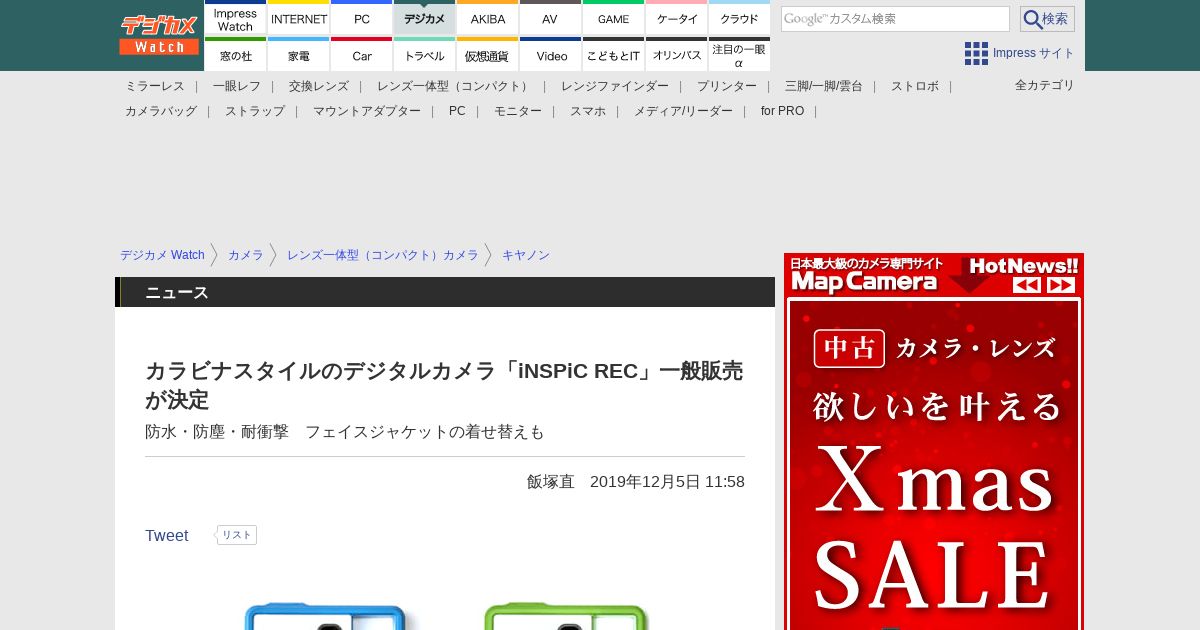Click the デジカメ Watch breadcrumb link
This screenshot has width=1200, height=630.
click(162, 255)
